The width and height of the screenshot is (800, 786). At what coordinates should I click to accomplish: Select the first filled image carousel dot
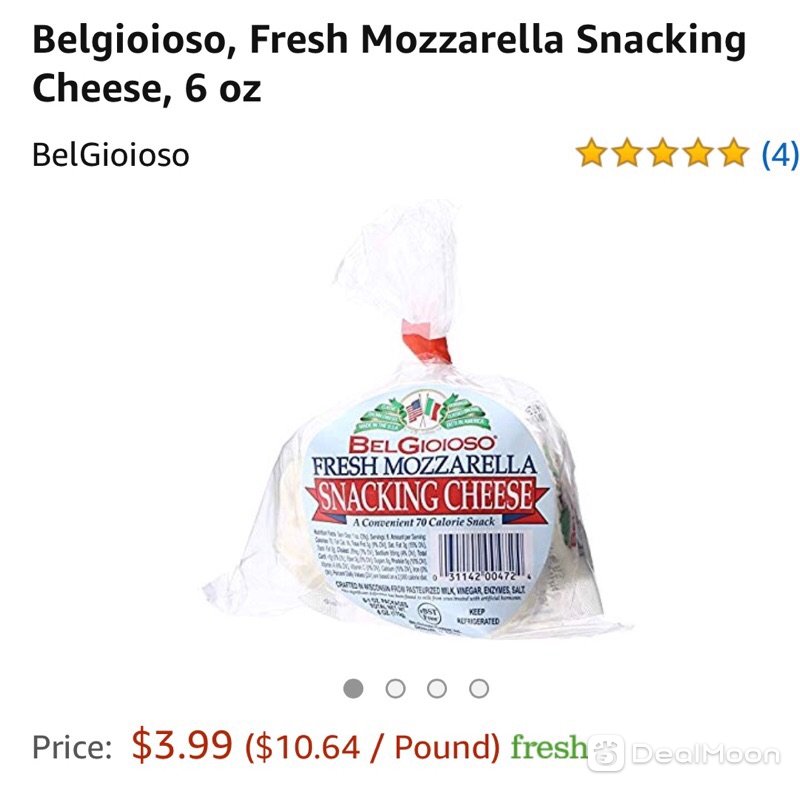coord(354,689)
